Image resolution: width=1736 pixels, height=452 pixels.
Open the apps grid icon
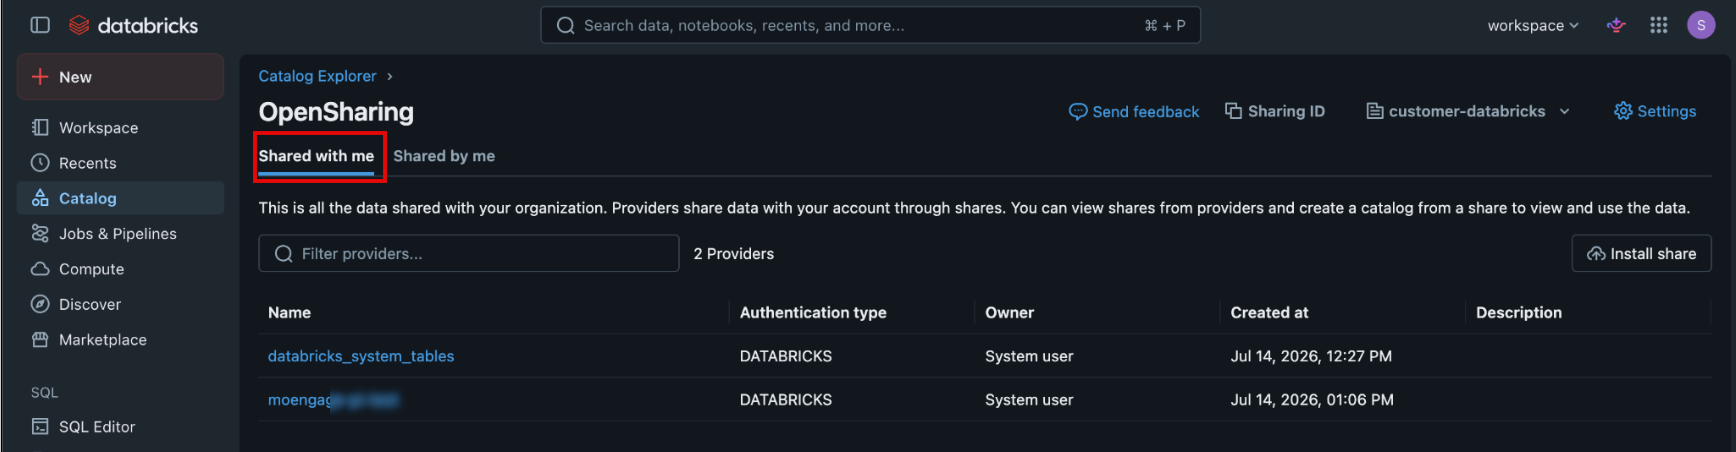coord(1659,25)
